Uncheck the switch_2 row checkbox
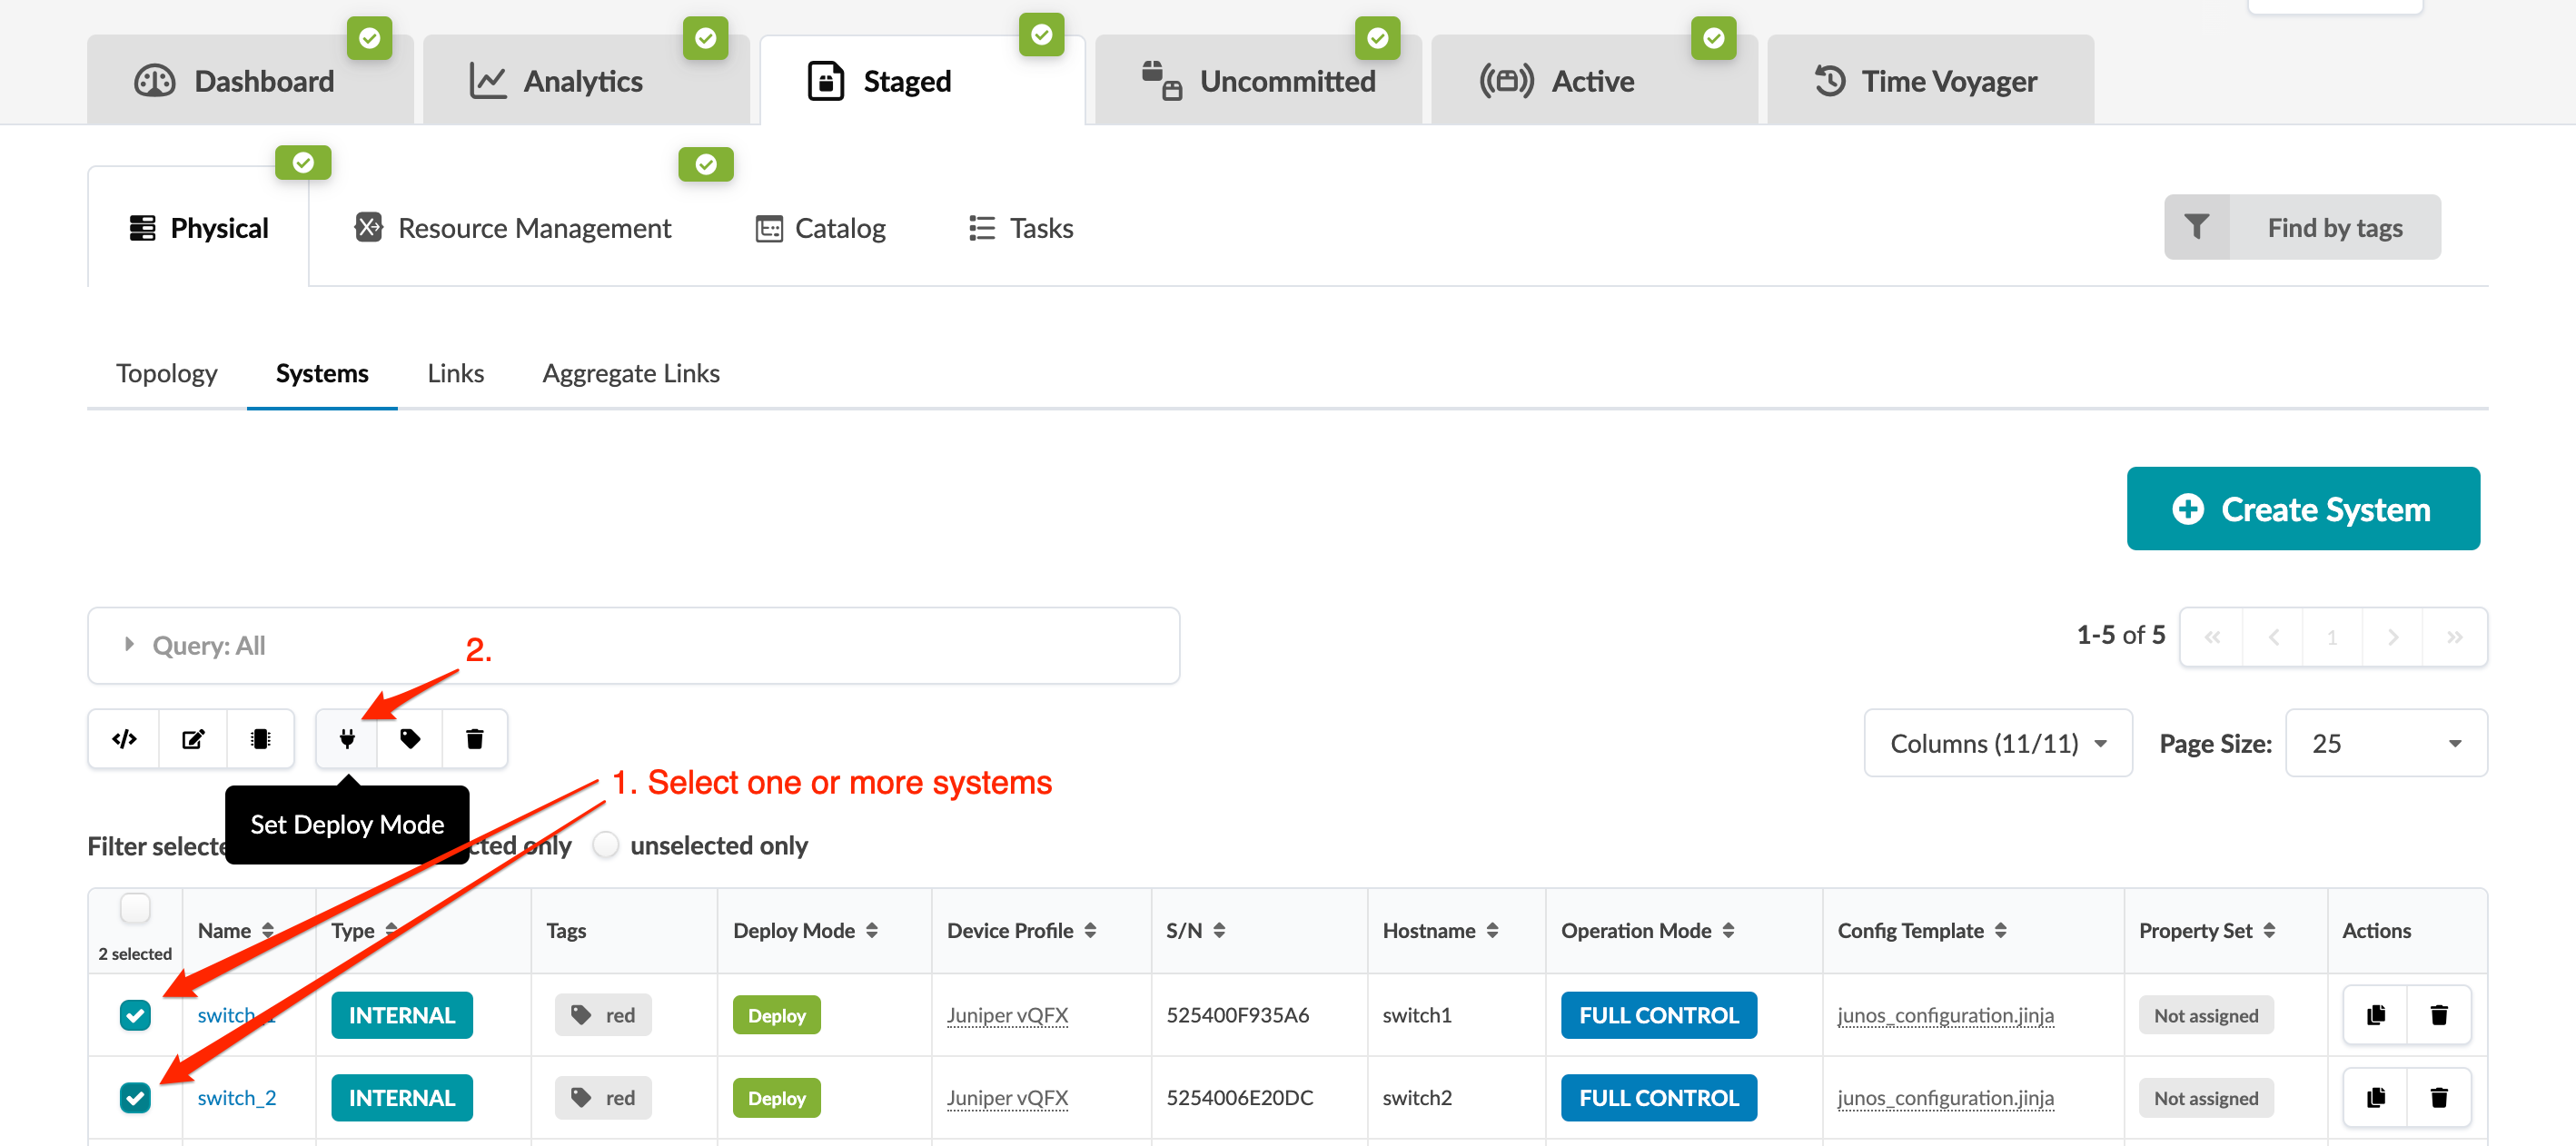 click(x=135, y=1098)
